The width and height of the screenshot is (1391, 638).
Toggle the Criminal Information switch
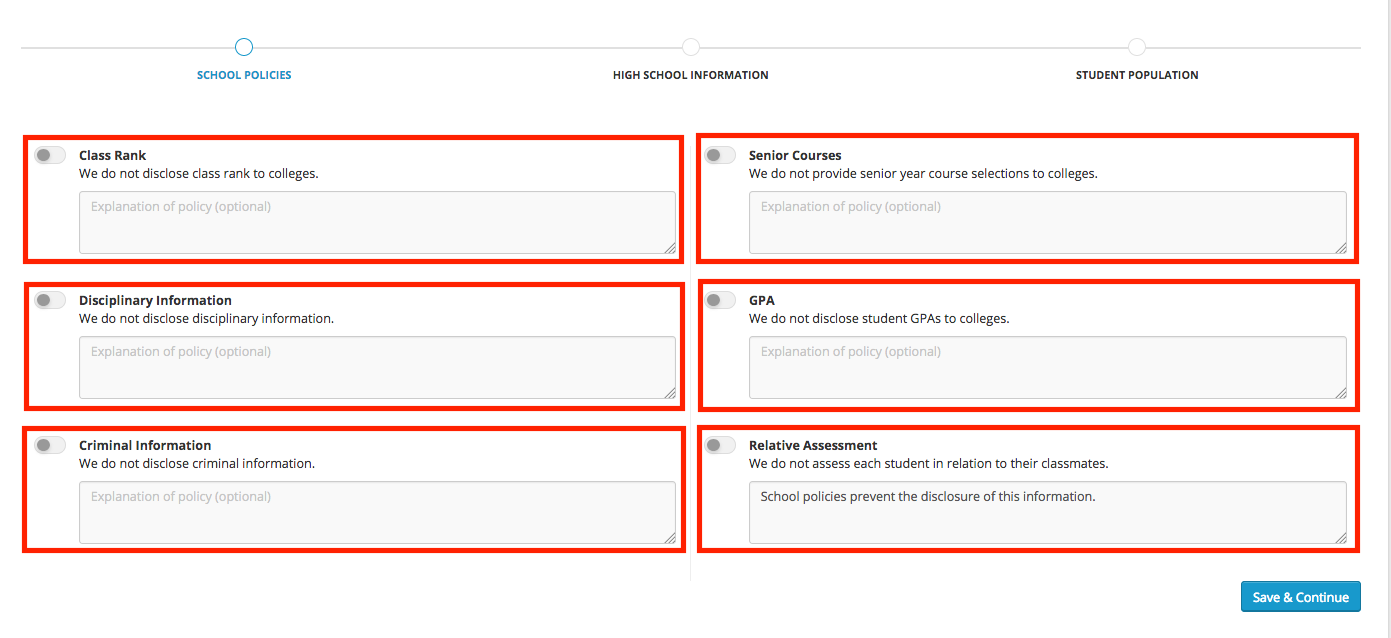tap(50, 445)
